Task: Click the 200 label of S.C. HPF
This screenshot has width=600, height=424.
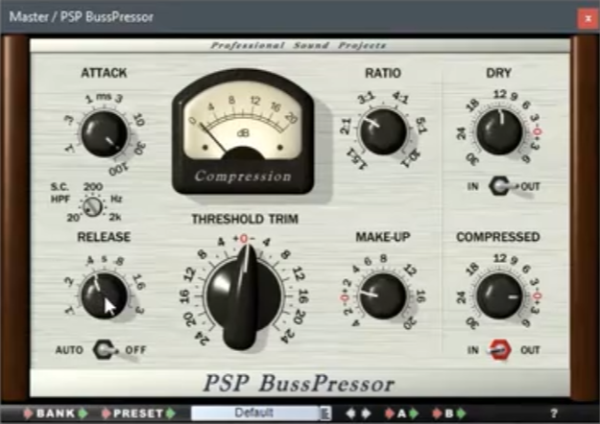Action: click(93, 187)
